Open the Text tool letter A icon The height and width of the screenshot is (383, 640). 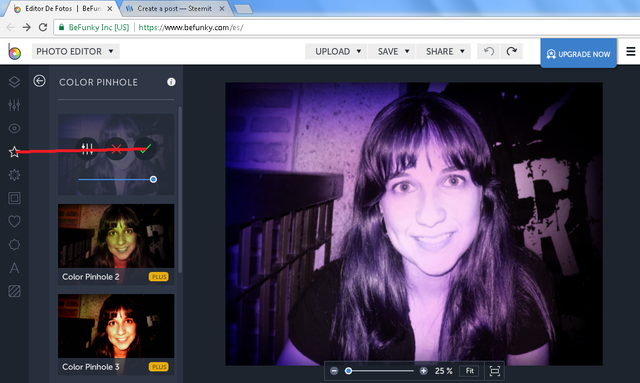14,268
